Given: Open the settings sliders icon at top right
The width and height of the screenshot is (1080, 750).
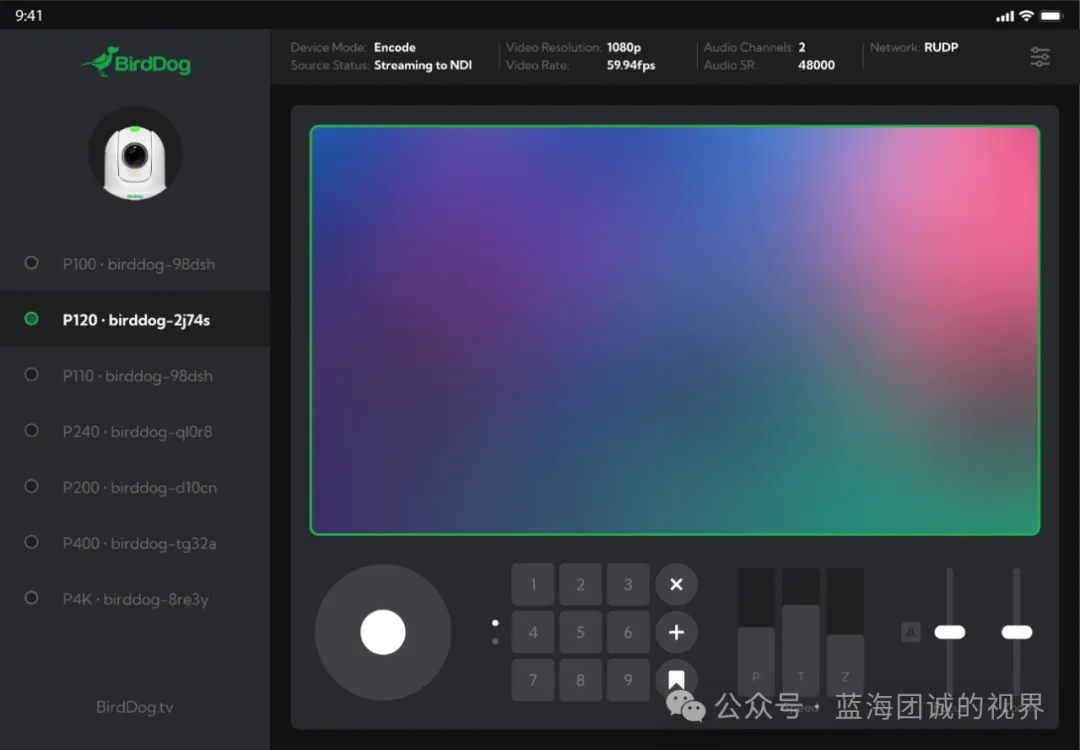Looking at the screenshot, I should pos(1040,57).
